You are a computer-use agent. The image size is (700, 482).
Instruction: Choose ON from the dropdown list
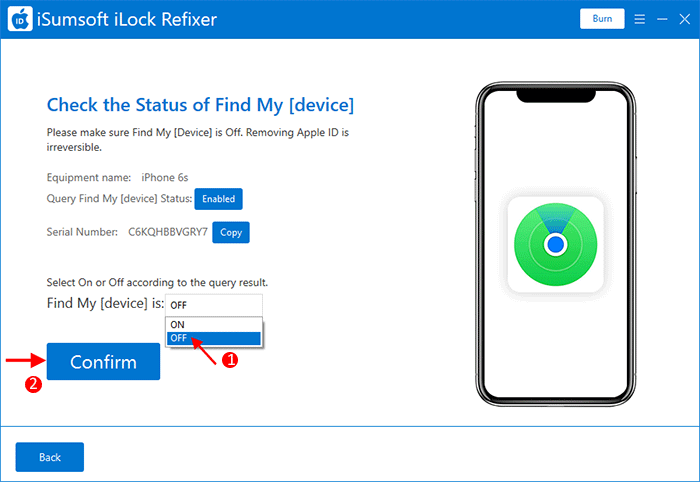[x=214, y=324]
